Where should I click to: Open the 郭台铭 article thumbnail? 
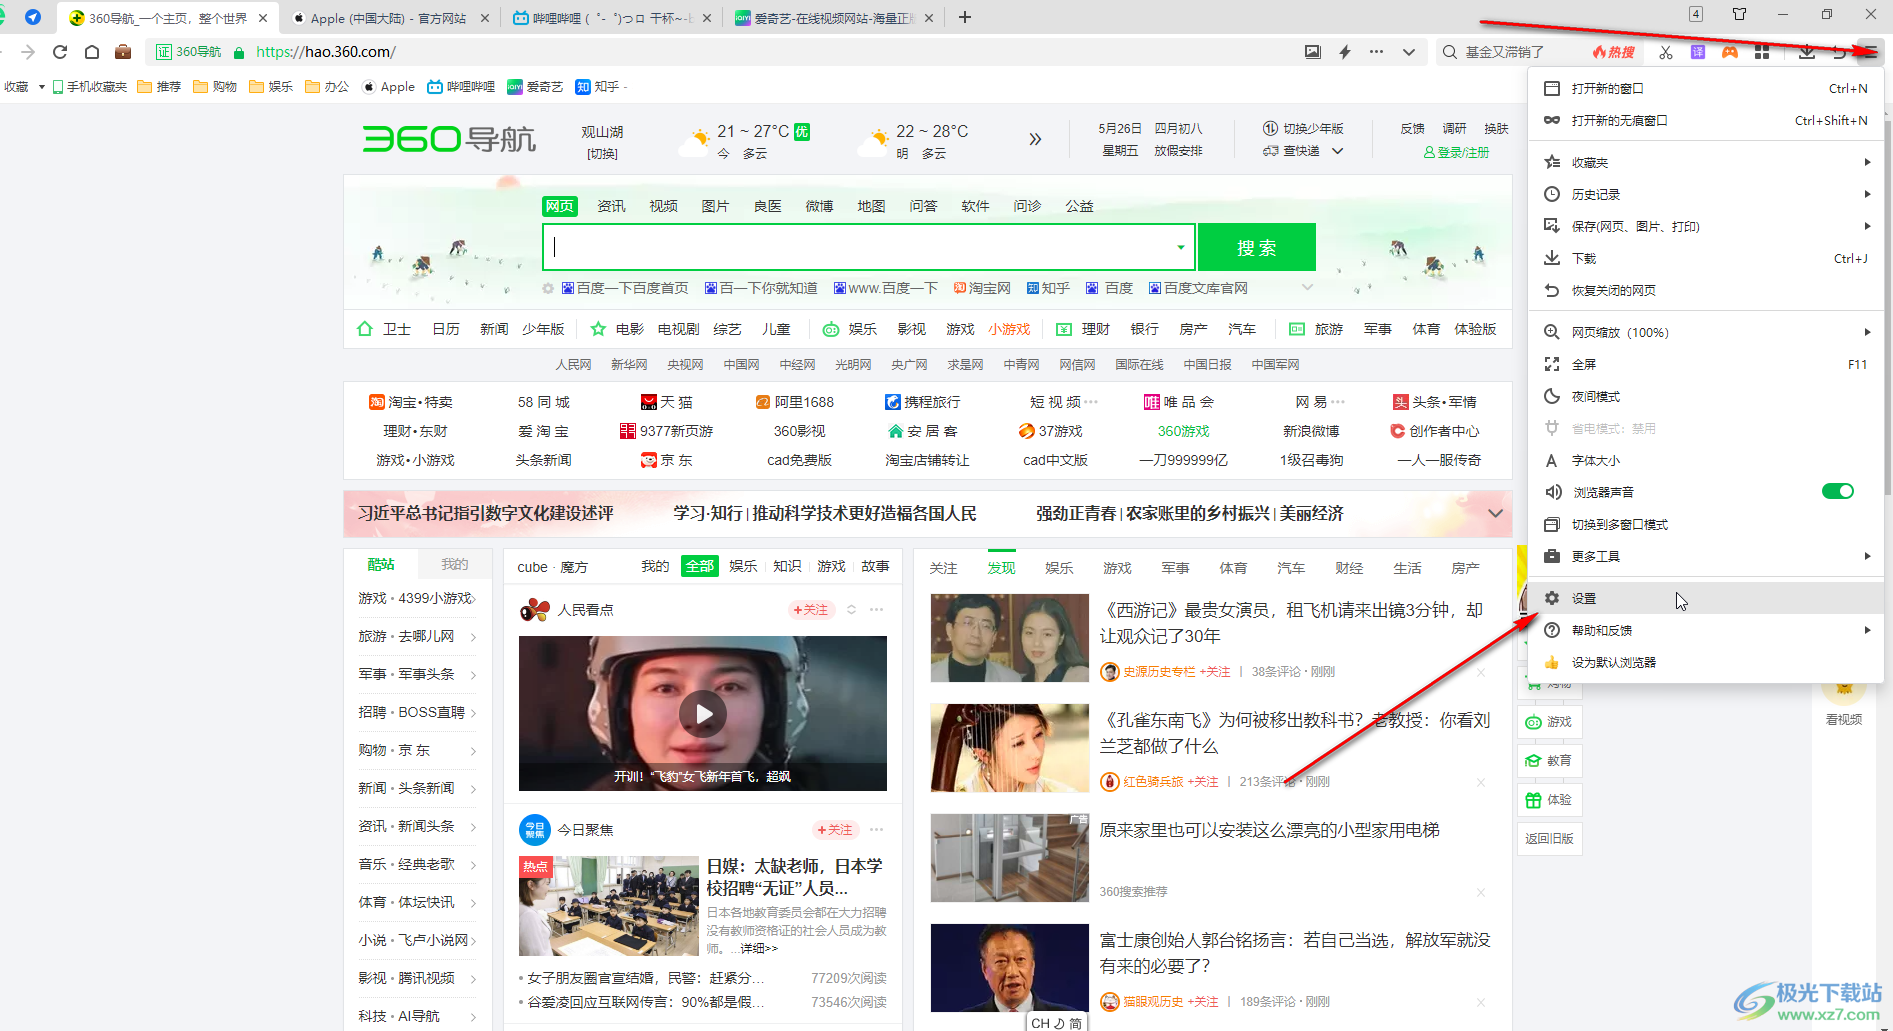(1009, 968)
